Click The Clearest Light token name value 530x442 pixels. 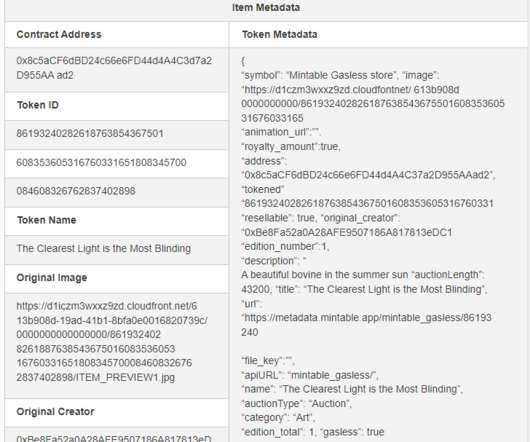point(104,249)
